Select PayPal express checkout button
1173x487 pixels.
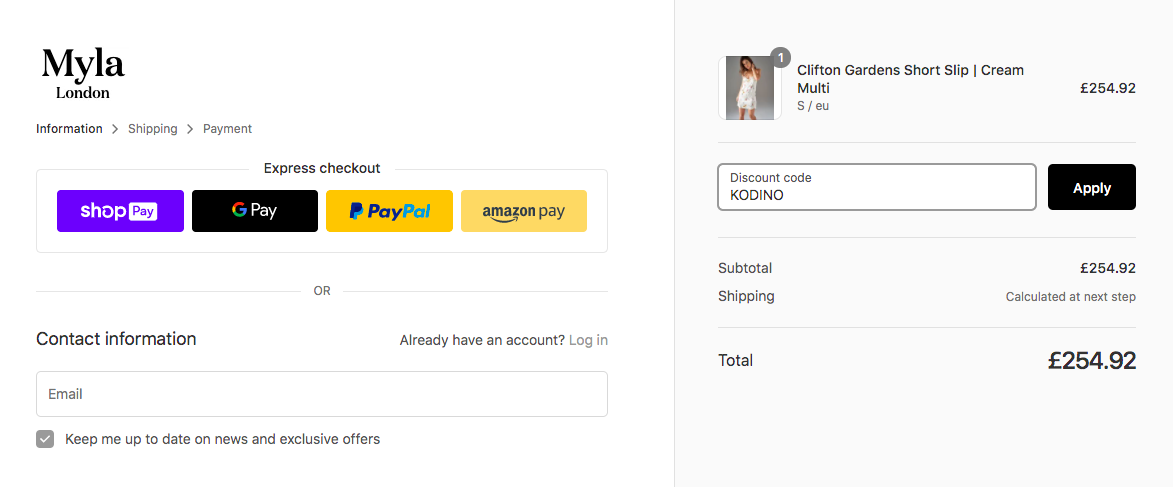389,211
